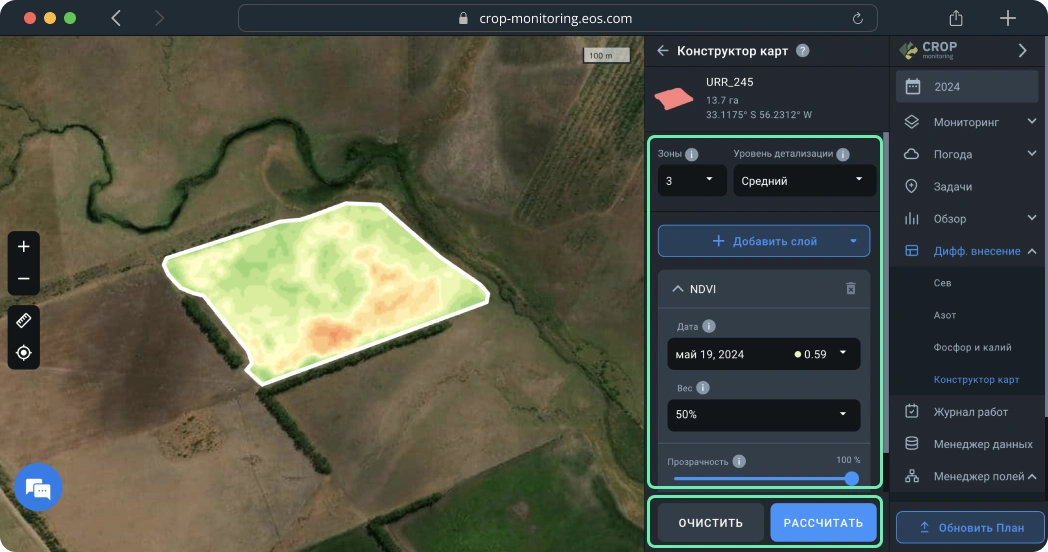1048x552 pixels.
Task: Open the date dropdown май 19, 2024
Action: coord(763,354)
